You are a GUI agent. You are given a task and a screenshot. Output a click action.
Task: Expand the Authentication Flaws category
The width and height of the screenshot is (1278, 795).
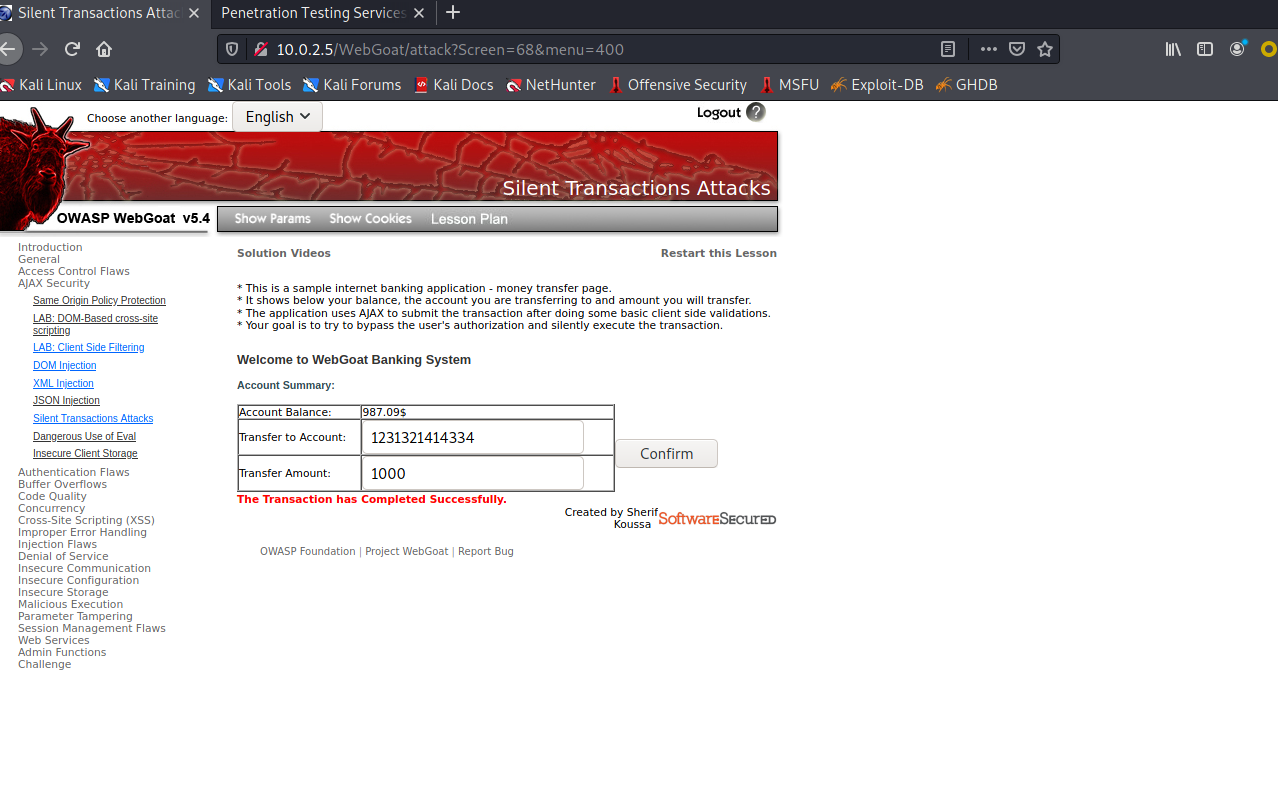pos(74,472)
